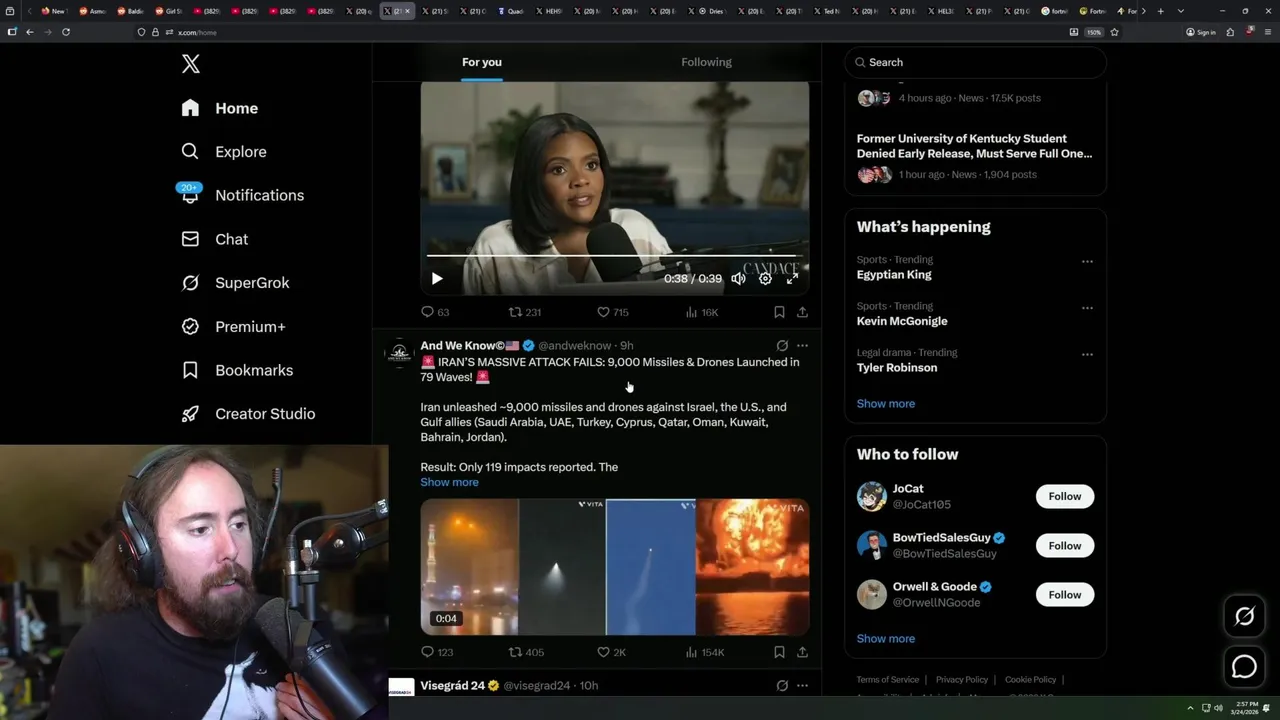Open more options for Tyler Robinson trend
1280x720 pixels.
[1087, 354]
